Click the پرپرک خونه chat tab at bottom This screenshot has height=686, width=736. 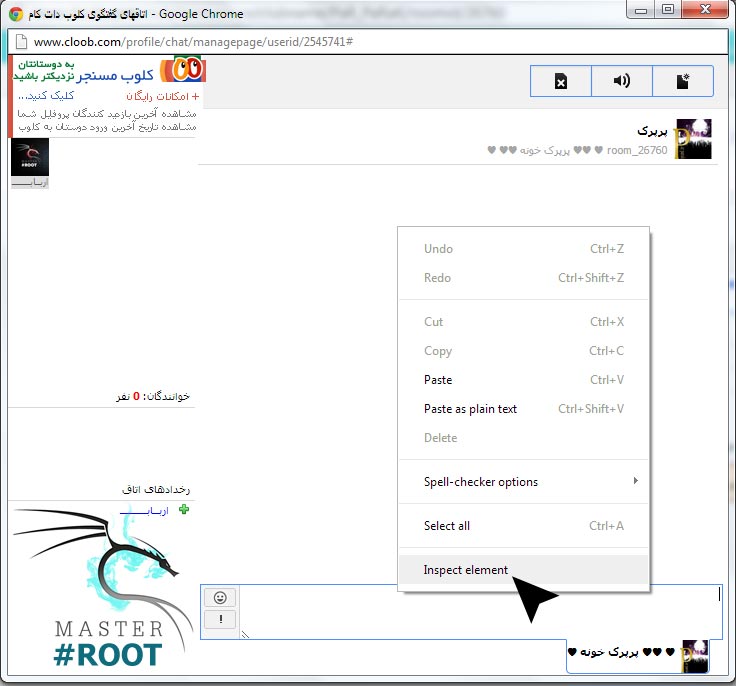coord(638,655)
